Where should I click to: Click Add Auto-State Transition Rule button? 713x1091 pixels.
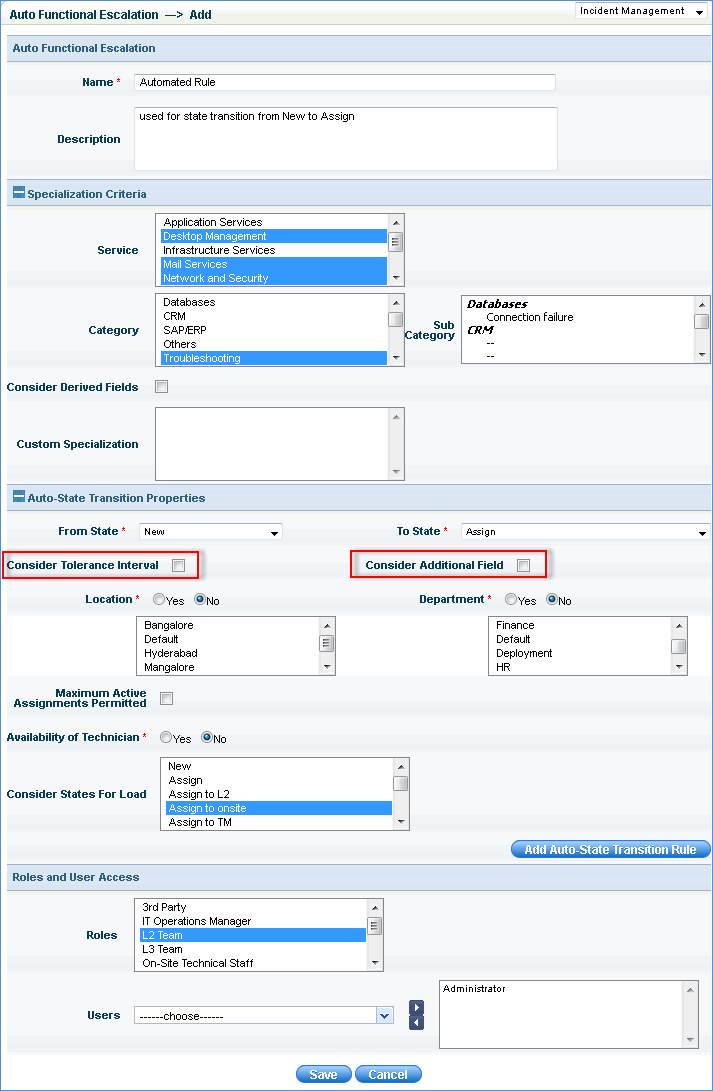point(610,849)
